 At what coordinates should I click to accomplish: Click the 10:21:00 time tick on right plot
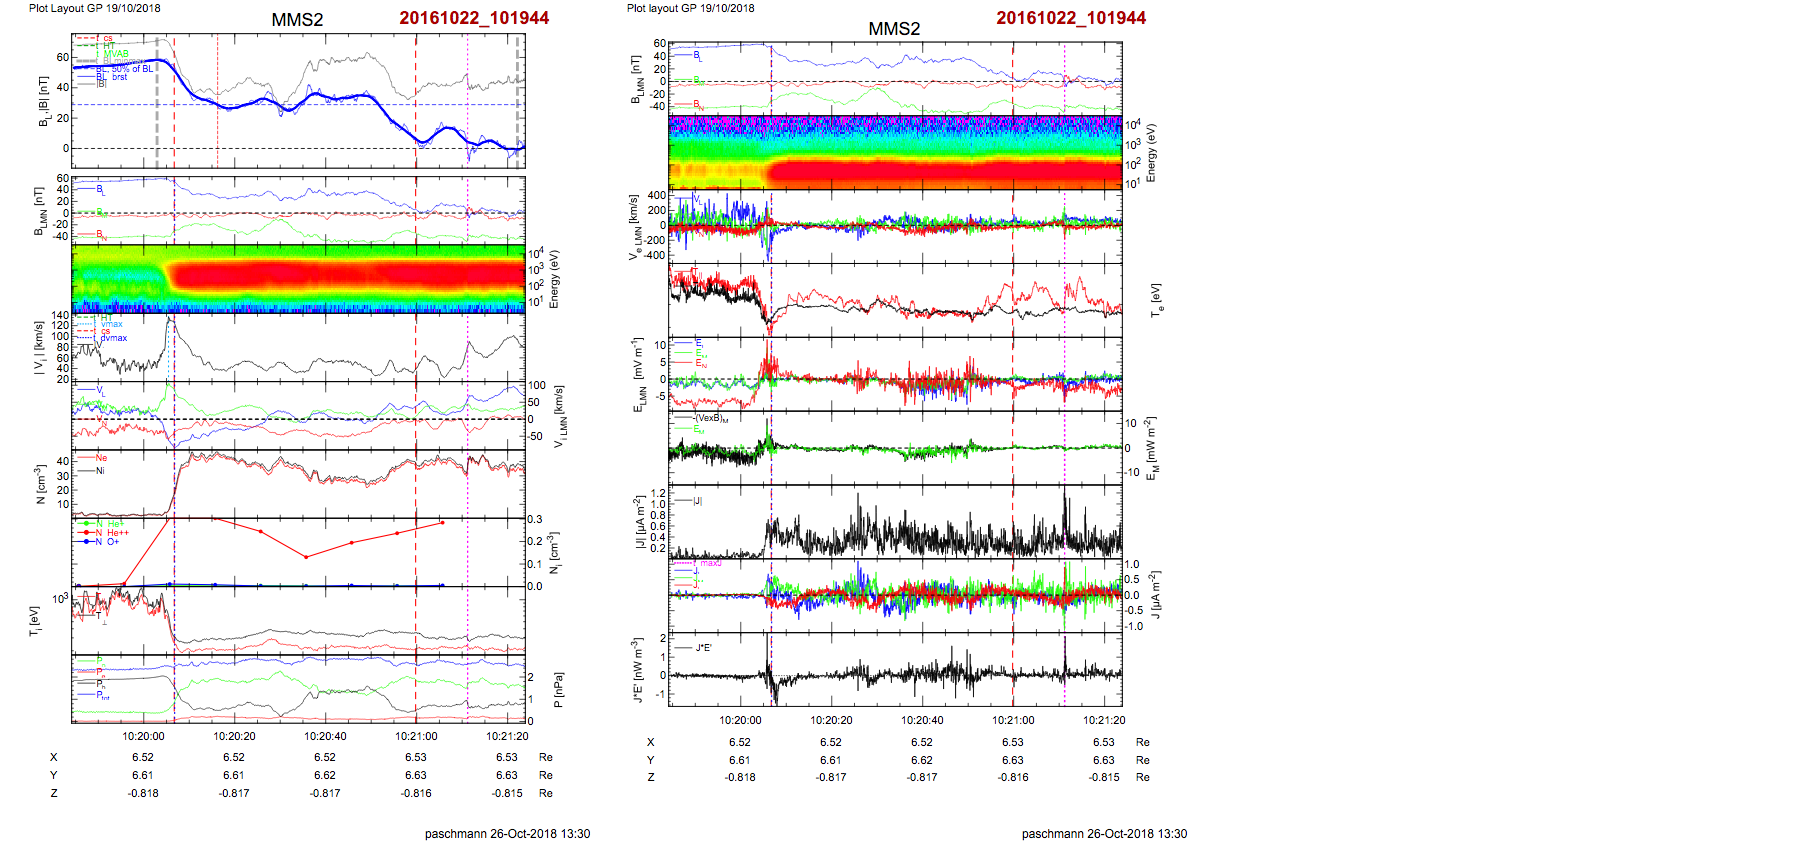pyautogui.click(x=1013, y=720)
